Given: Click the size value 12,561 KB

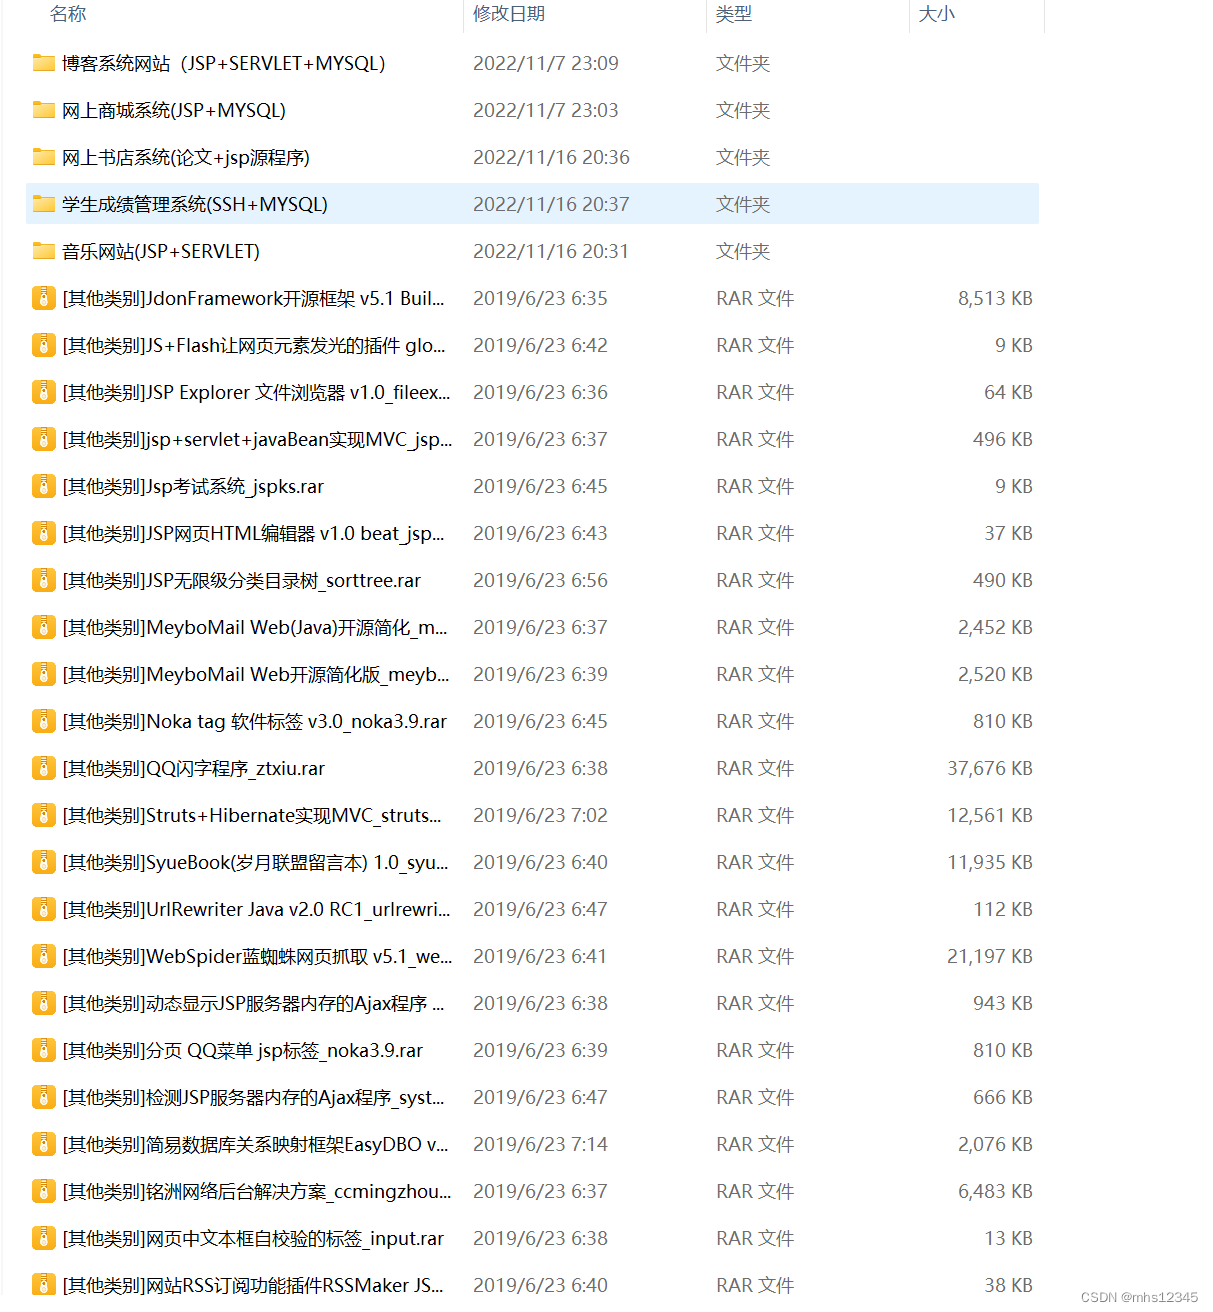Looking at the screenshot, I should coord(990,815).
